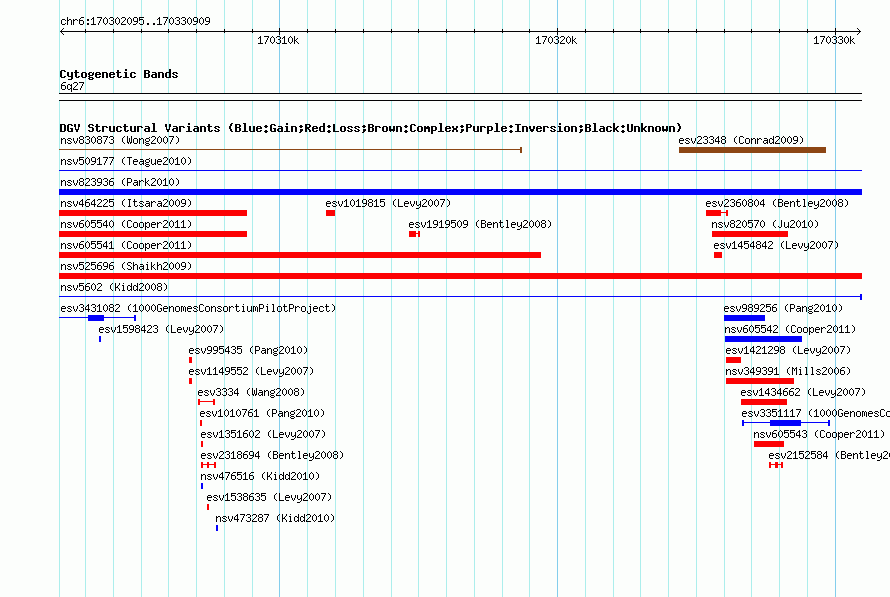Open the nsv509177 (Teague2010) label
The image size is (890, 597).
pos(126,161)
